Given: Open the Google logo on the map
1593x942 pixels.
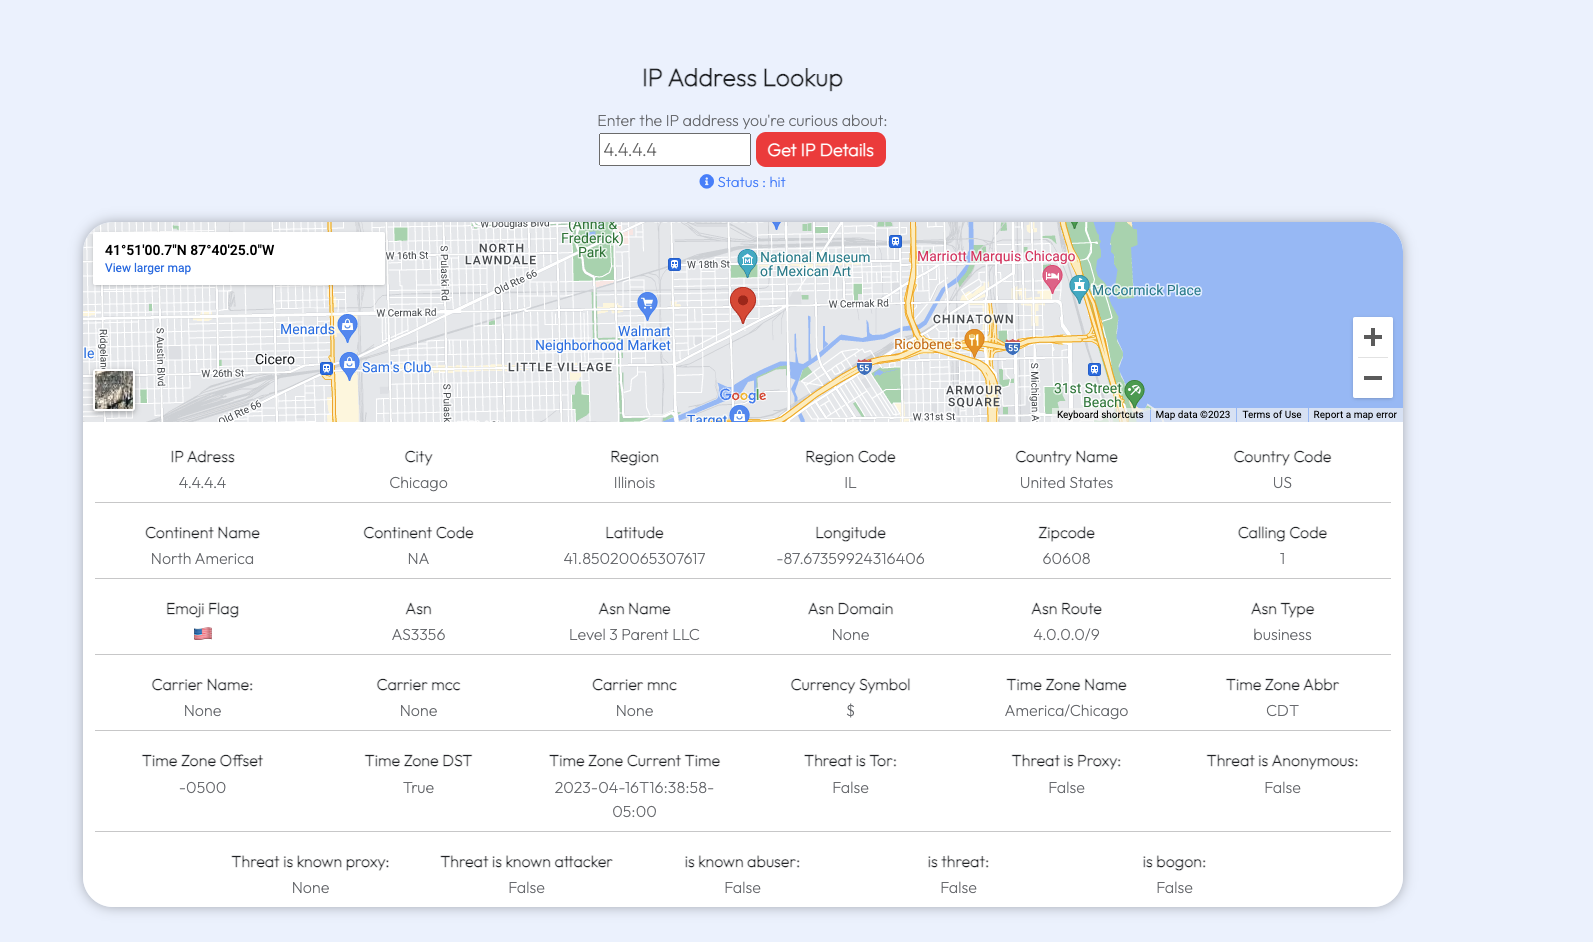Looking at the screenshot, I should click(743, 396).
